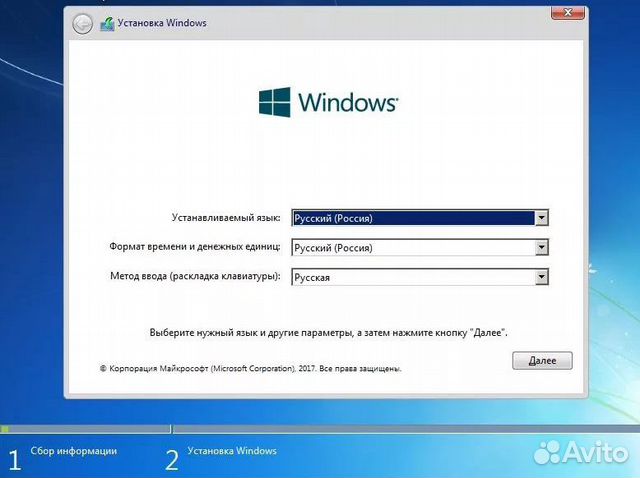Open the time and currency format dropdown arrow

click(x=541, y=247)
